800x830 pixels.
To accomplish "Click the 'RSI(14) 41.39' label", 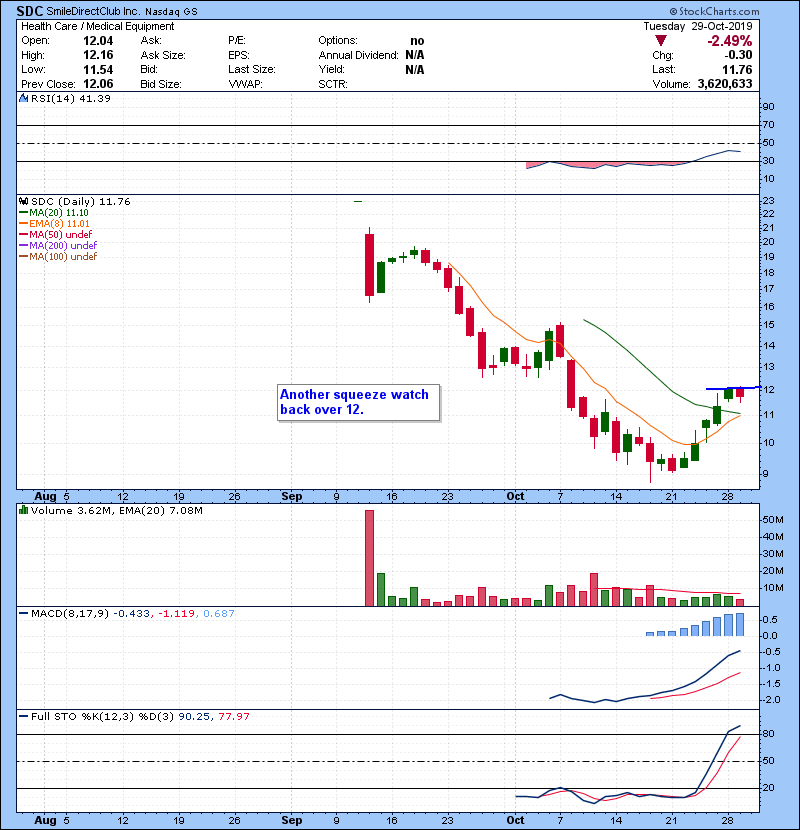I will (x=70, y=98).
